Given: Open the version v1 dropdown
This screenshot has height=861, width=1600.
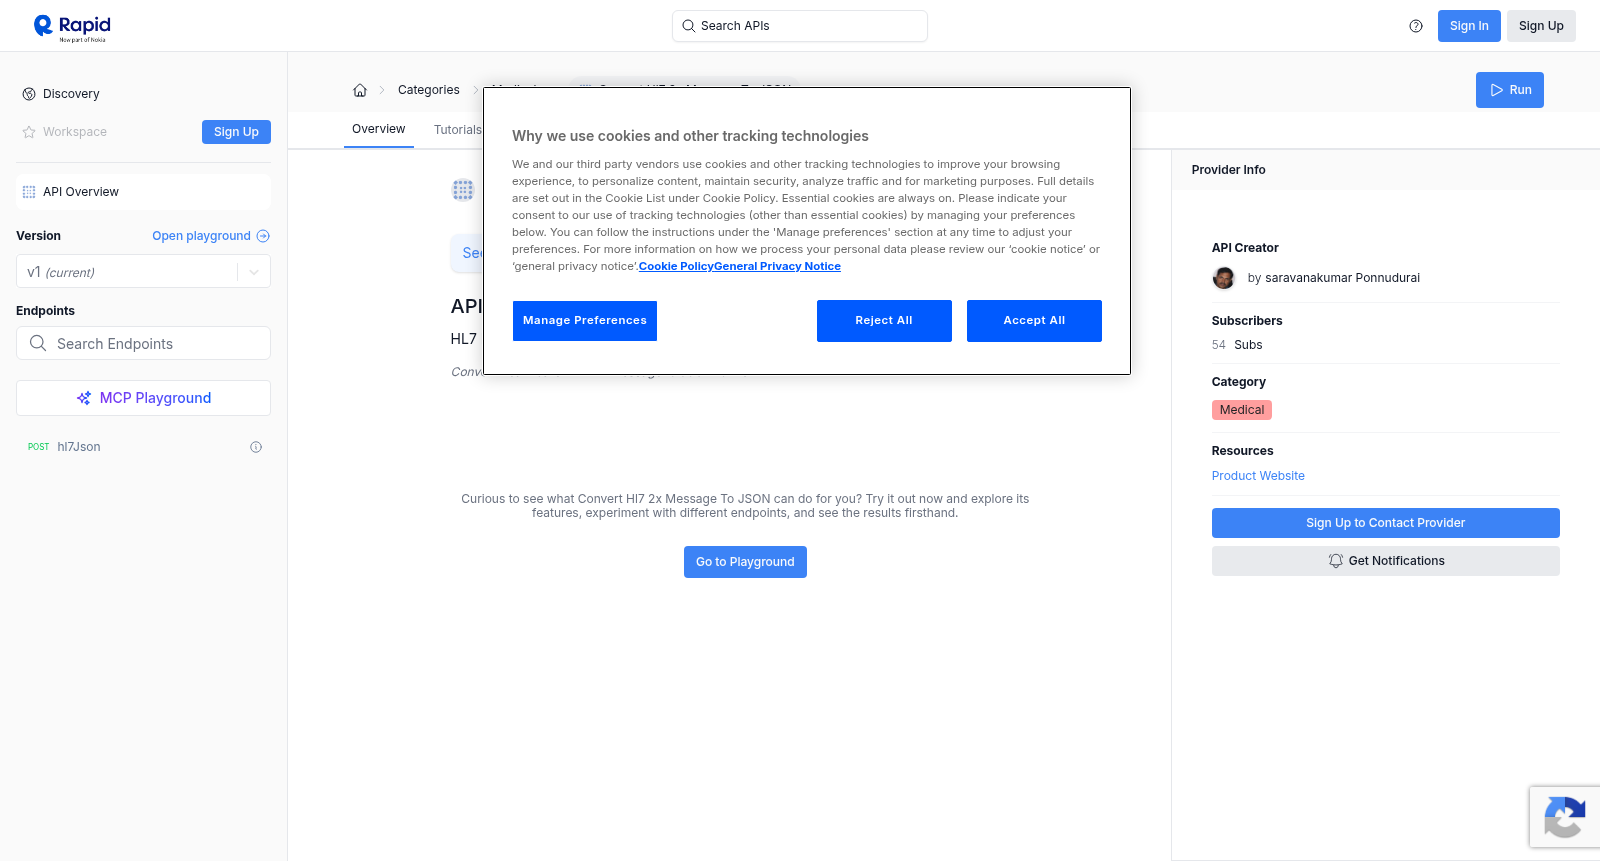Looking at the screenshot, I should coord(143,272).
